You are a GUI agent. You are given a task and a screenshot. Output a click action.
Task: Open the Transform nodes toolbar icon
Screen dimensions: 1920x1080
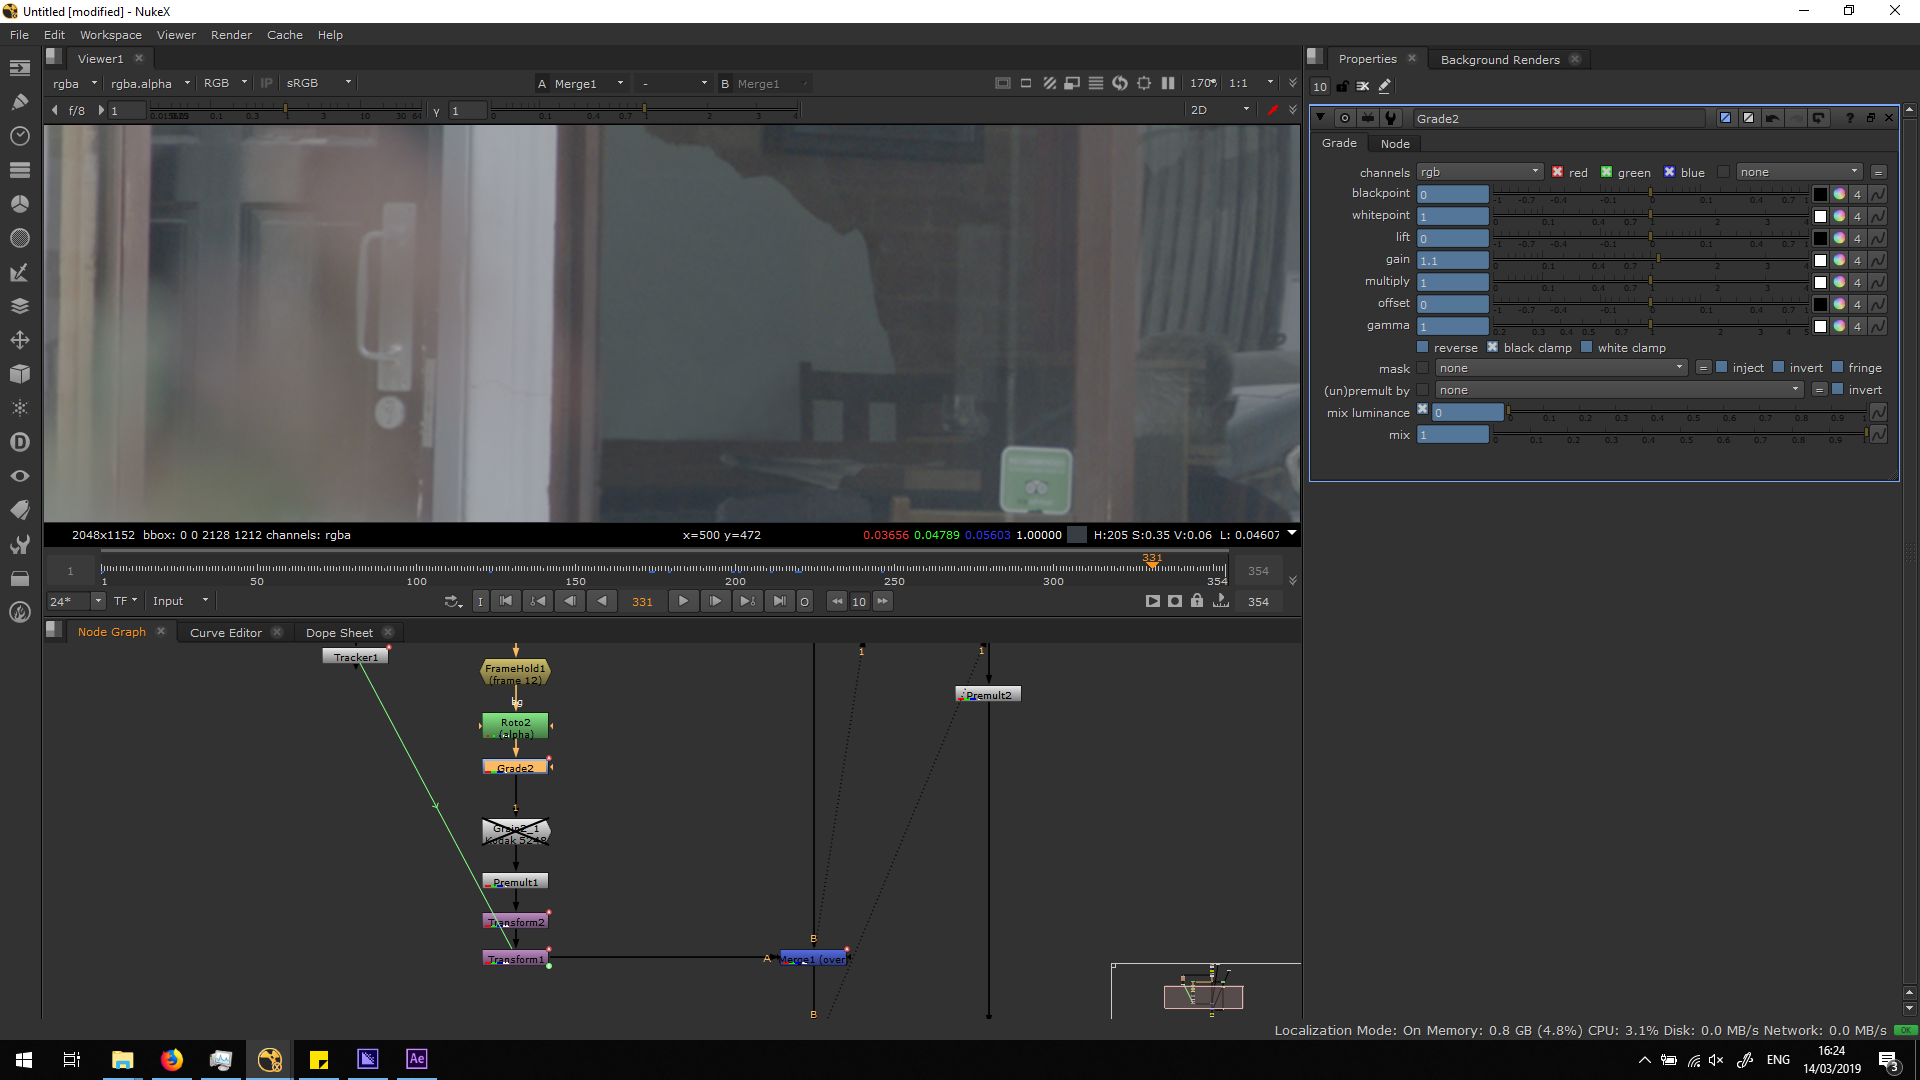pos(19,340)
